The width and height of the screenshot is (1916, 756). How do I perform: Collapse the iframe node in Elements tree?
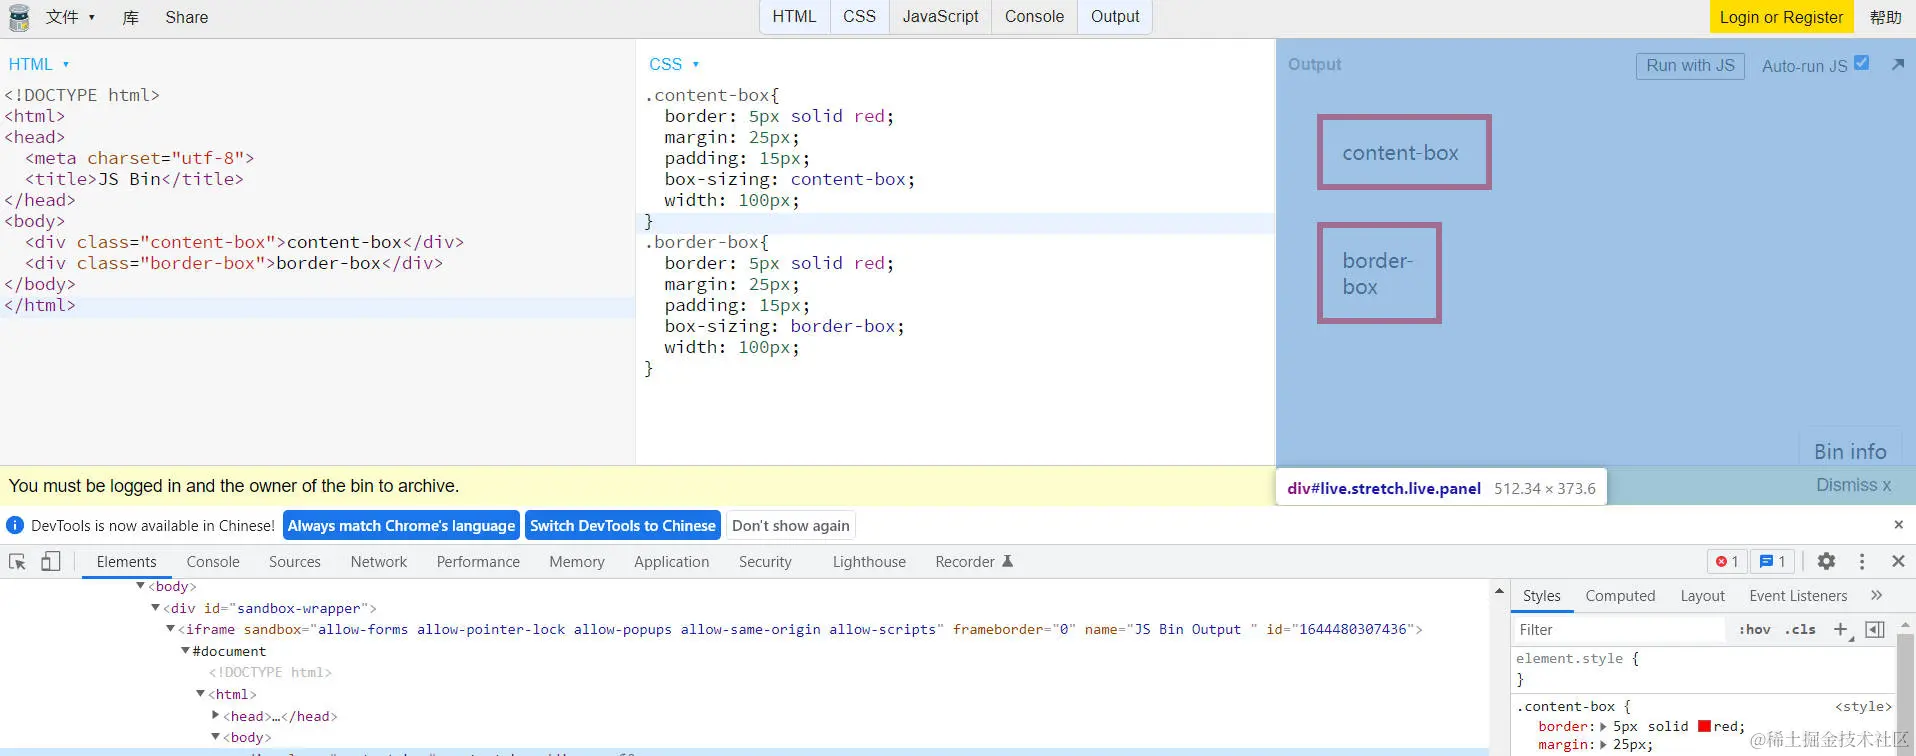point(170,628)
